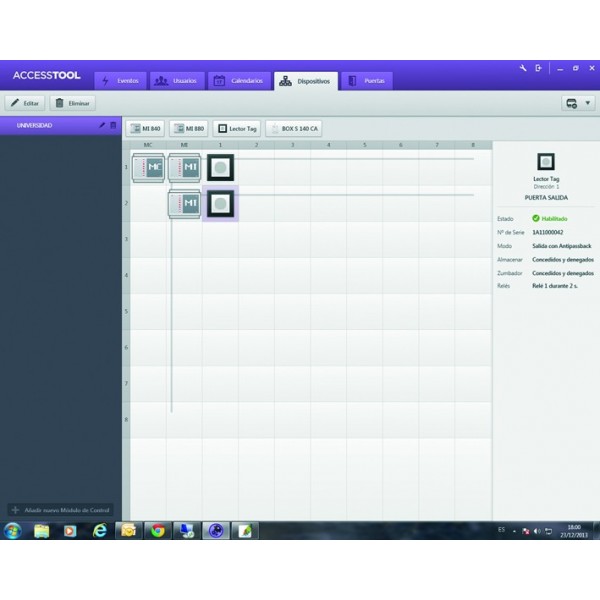The width and height of the screenshot is (600, 600).
Task: Open Google Chrome from the taskbar
Action: 157,531
